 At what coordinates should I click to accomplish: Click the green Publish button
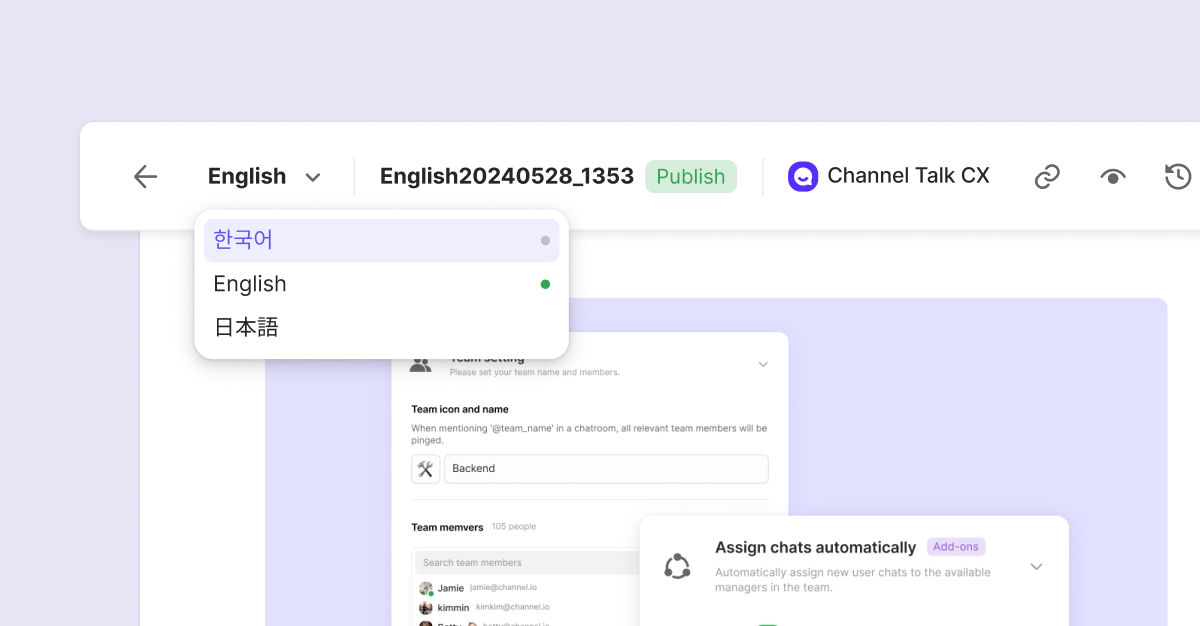pos(691,177)
